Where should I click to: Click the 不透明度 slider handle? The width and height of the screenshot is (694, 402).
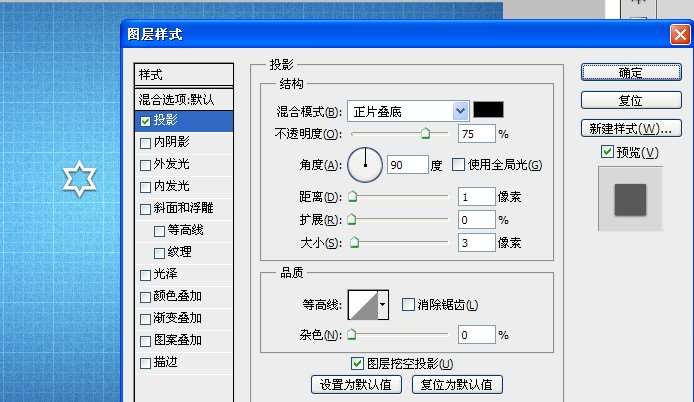(x=425, y=133)
